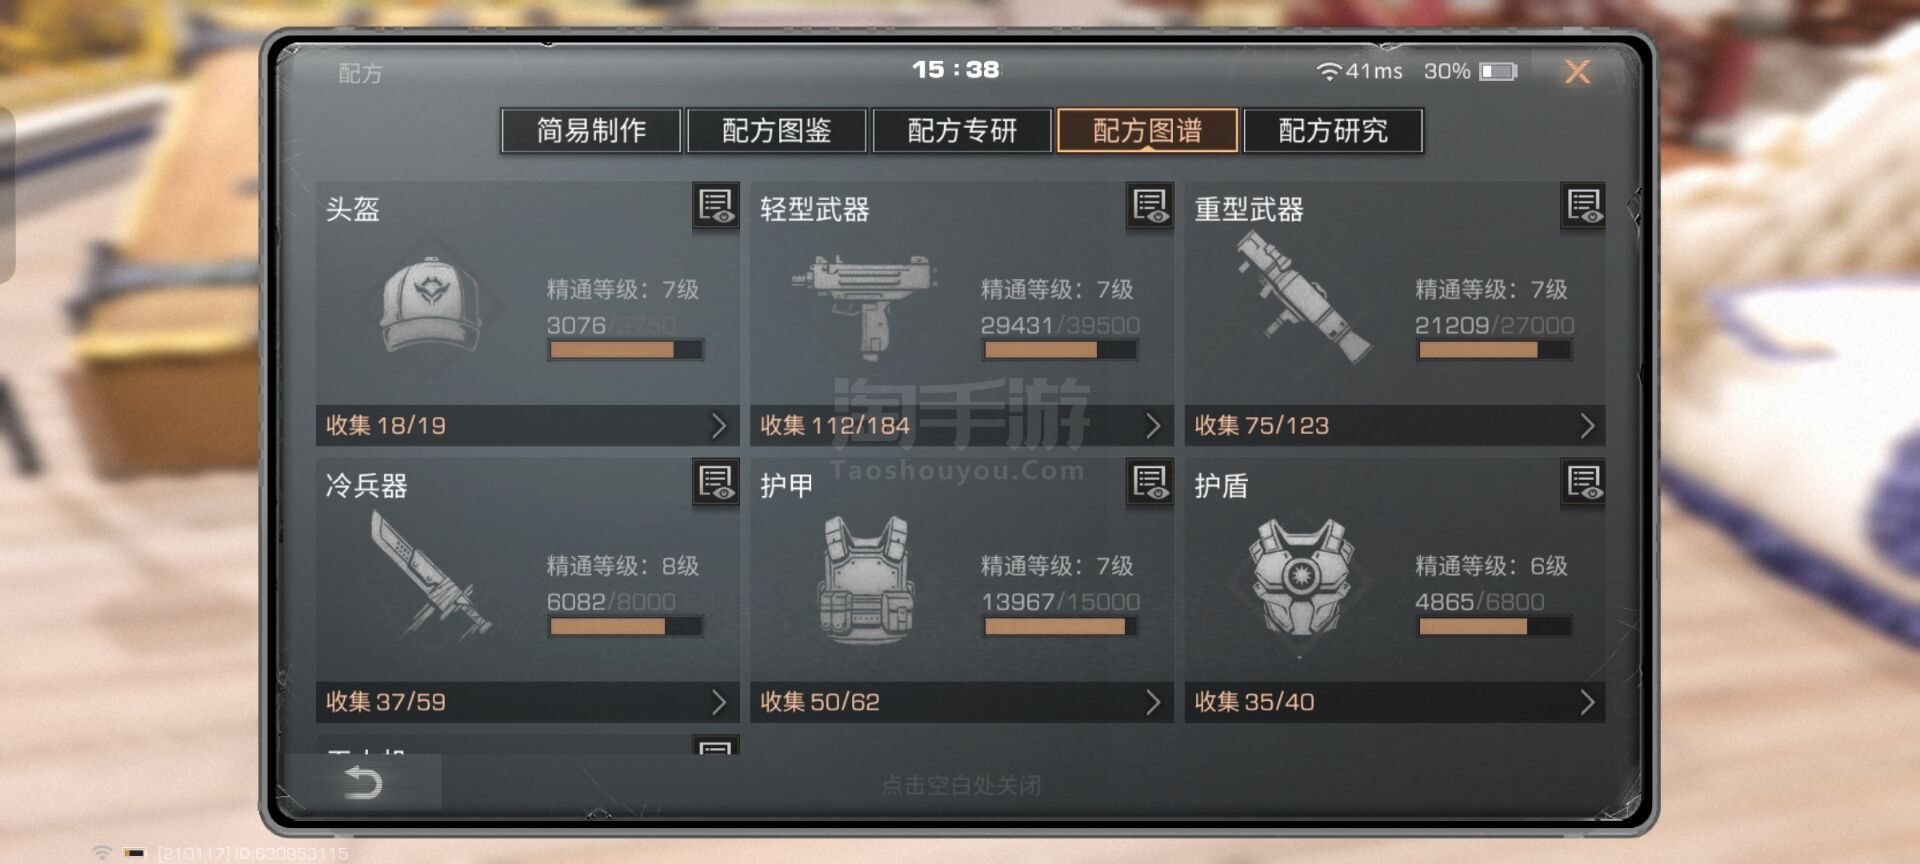Click the list-eye icon on the 护盾 card
1920x864 pixels.
tap(1584, 484)
